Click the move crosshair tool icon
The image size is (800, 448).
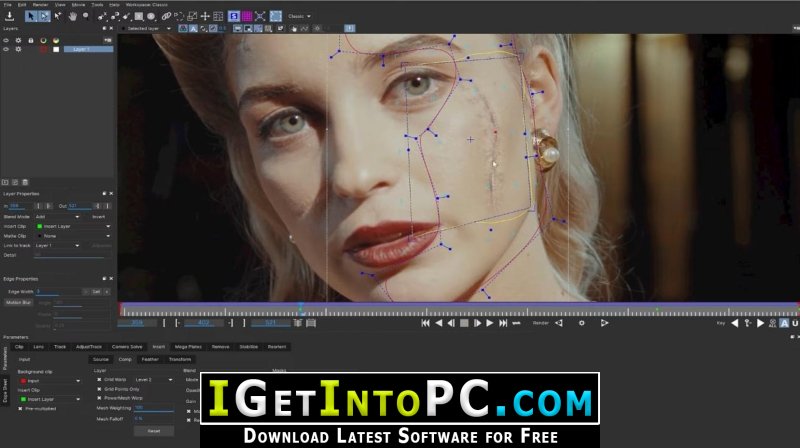pos(205,16)
